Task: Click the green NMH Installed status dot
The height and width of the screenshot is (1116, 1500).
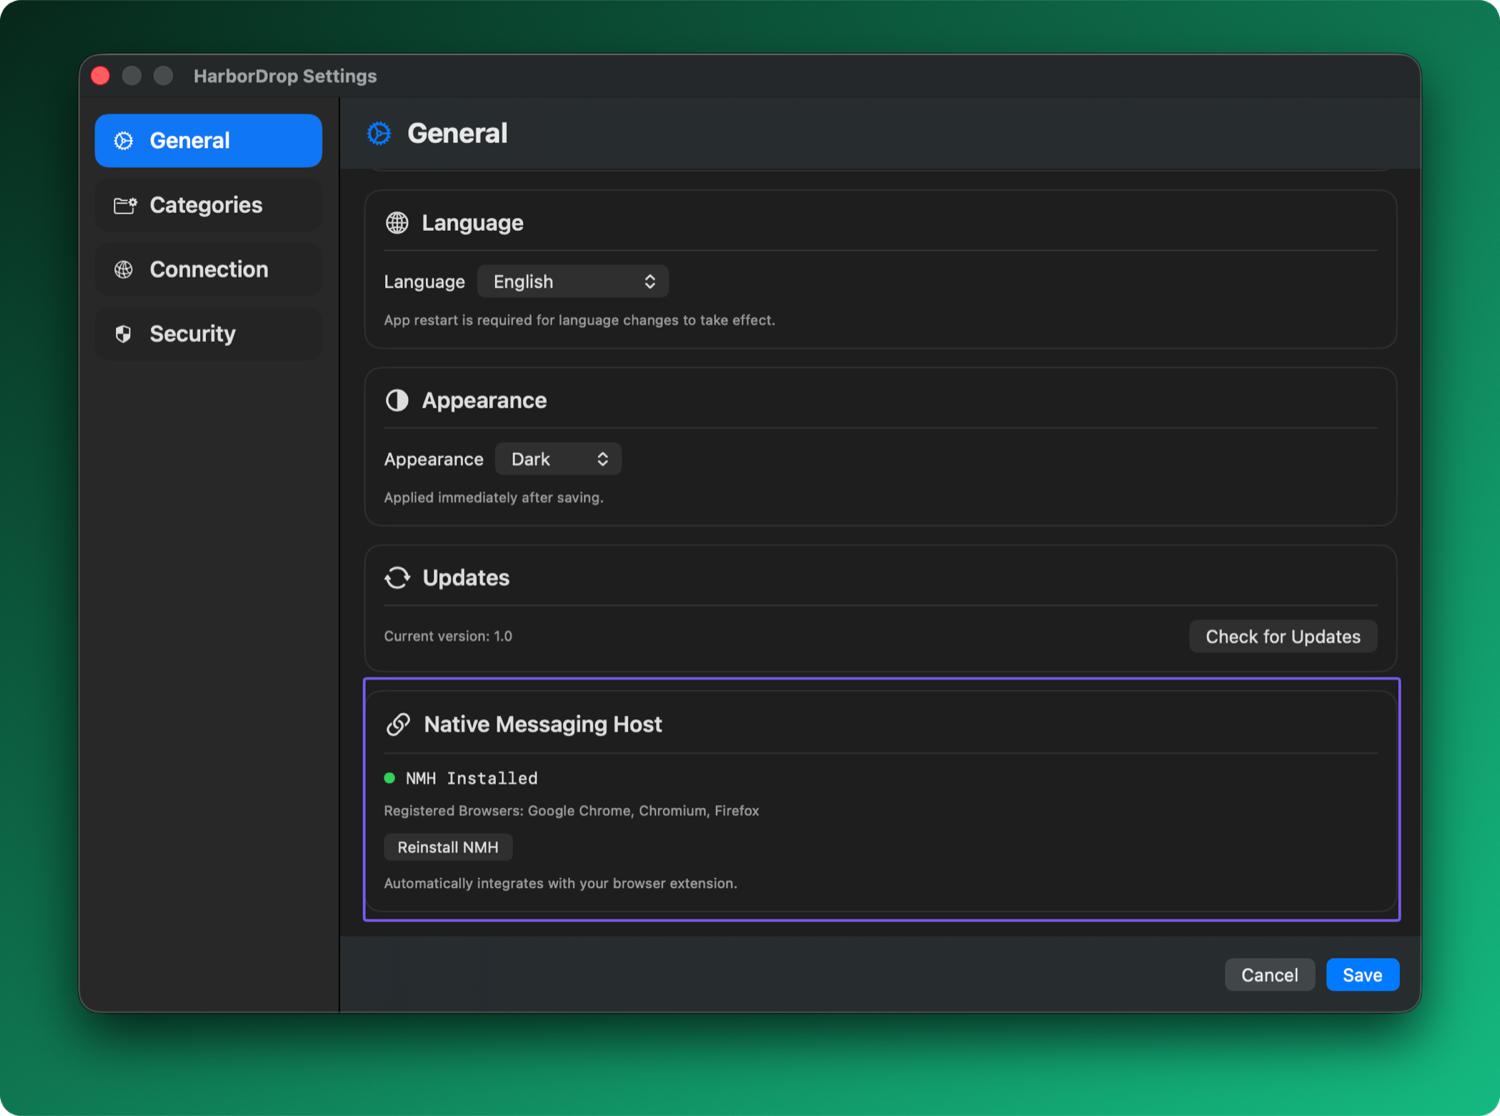Action: pos(390,778)
